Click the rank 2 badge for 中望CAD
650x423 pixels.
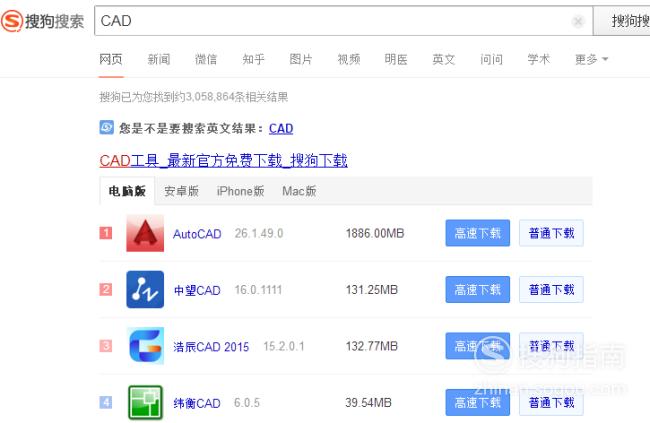[106, 289]
